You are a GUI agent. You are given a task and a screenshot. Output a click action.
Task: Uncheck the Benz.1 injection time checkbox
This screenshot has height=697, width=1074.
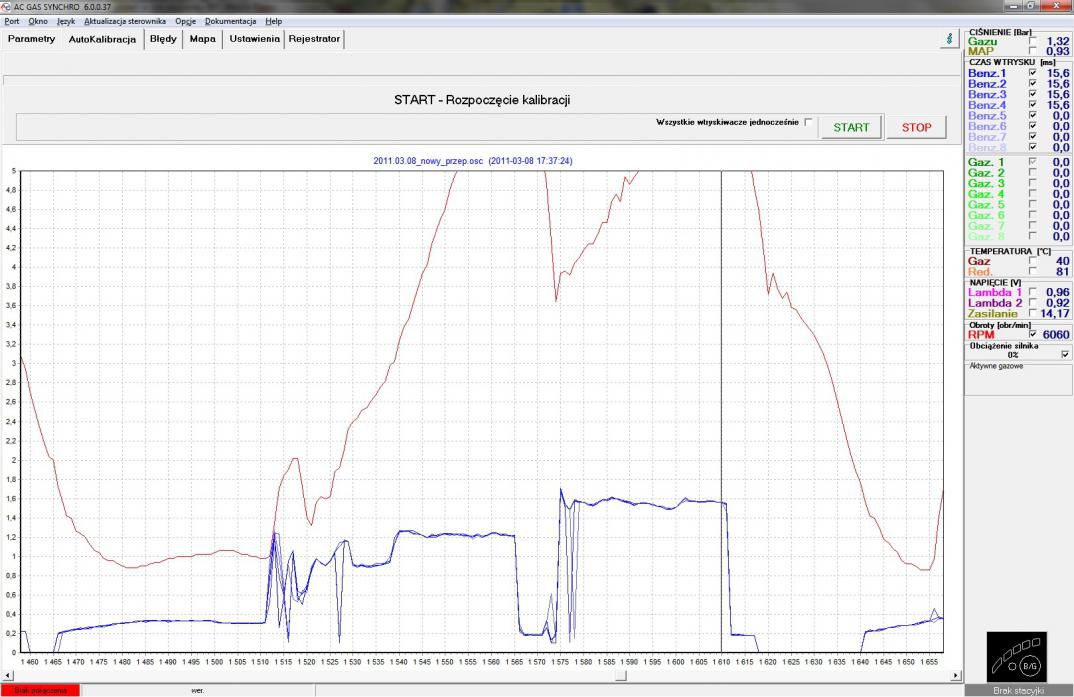pyautogui.click(x=1033, y=73)
